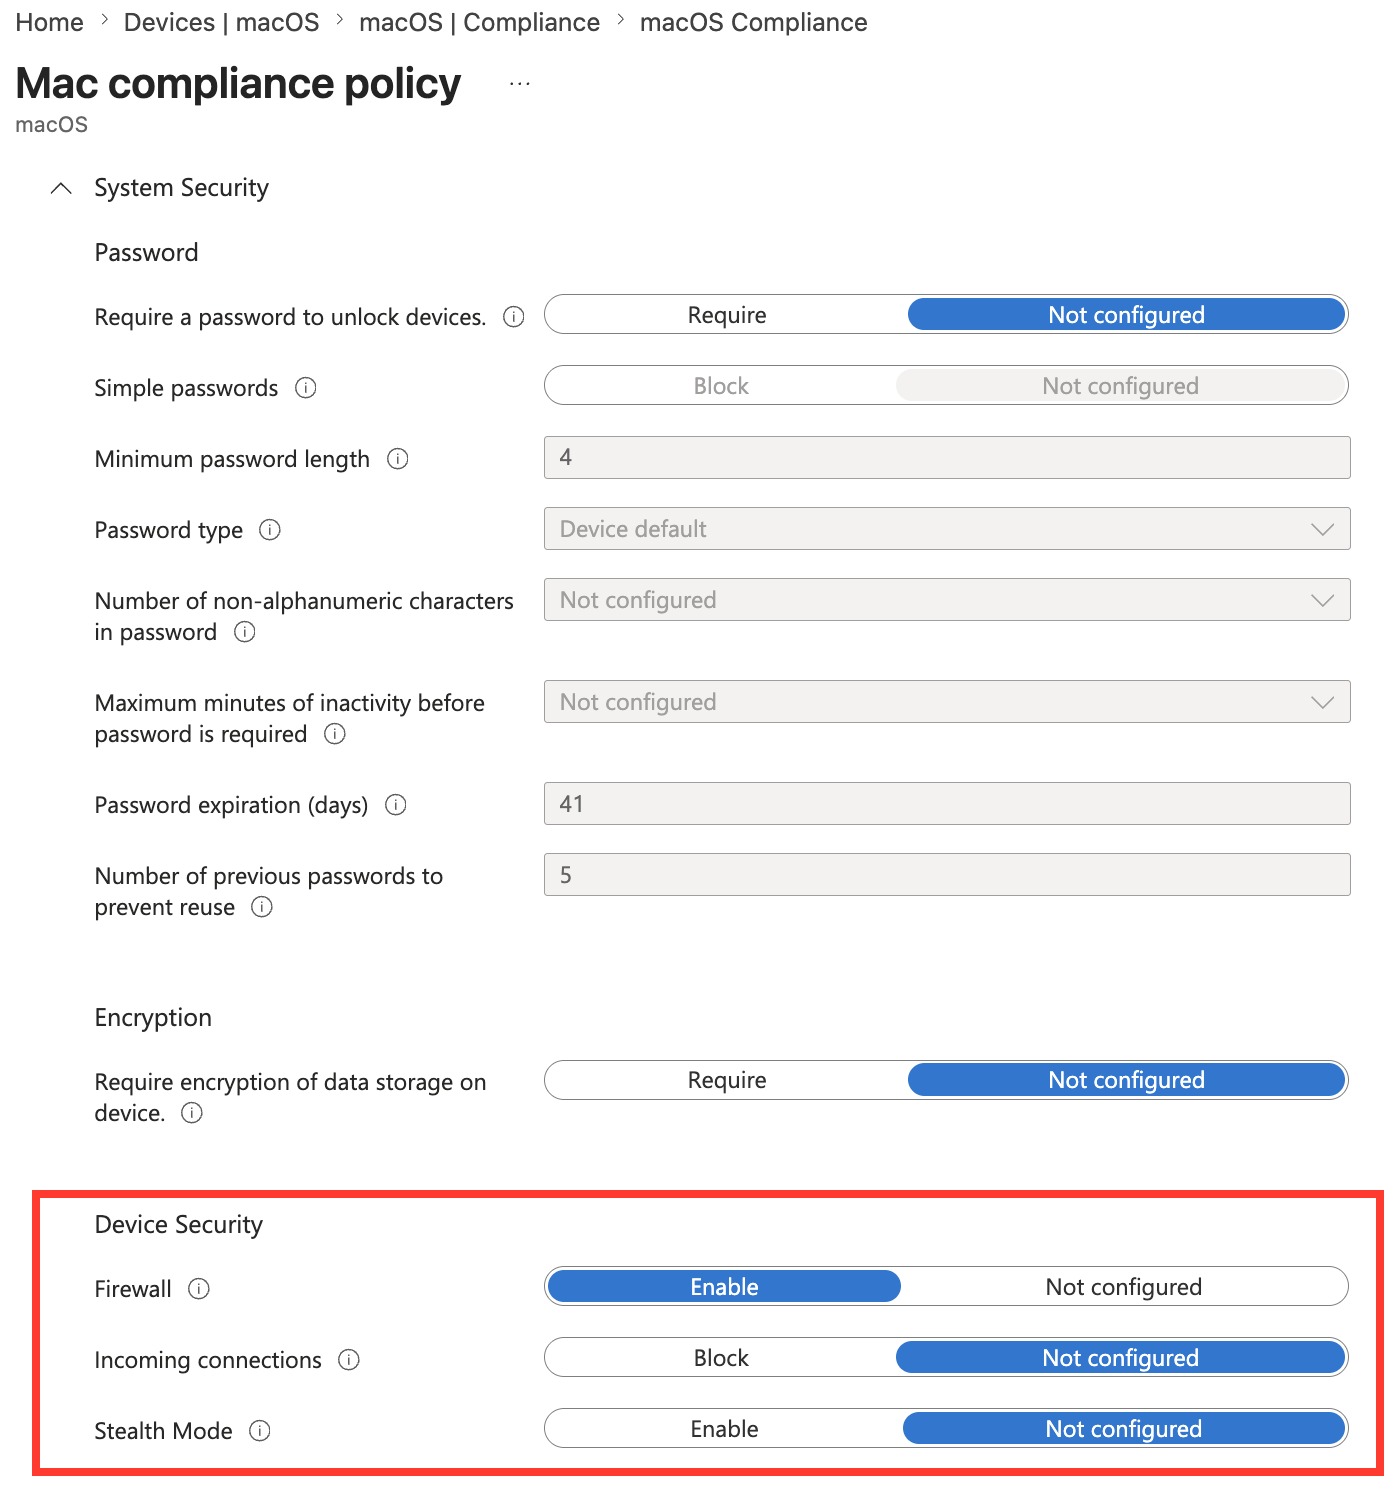Collapse the System Security section

click(x=61, y=188)
